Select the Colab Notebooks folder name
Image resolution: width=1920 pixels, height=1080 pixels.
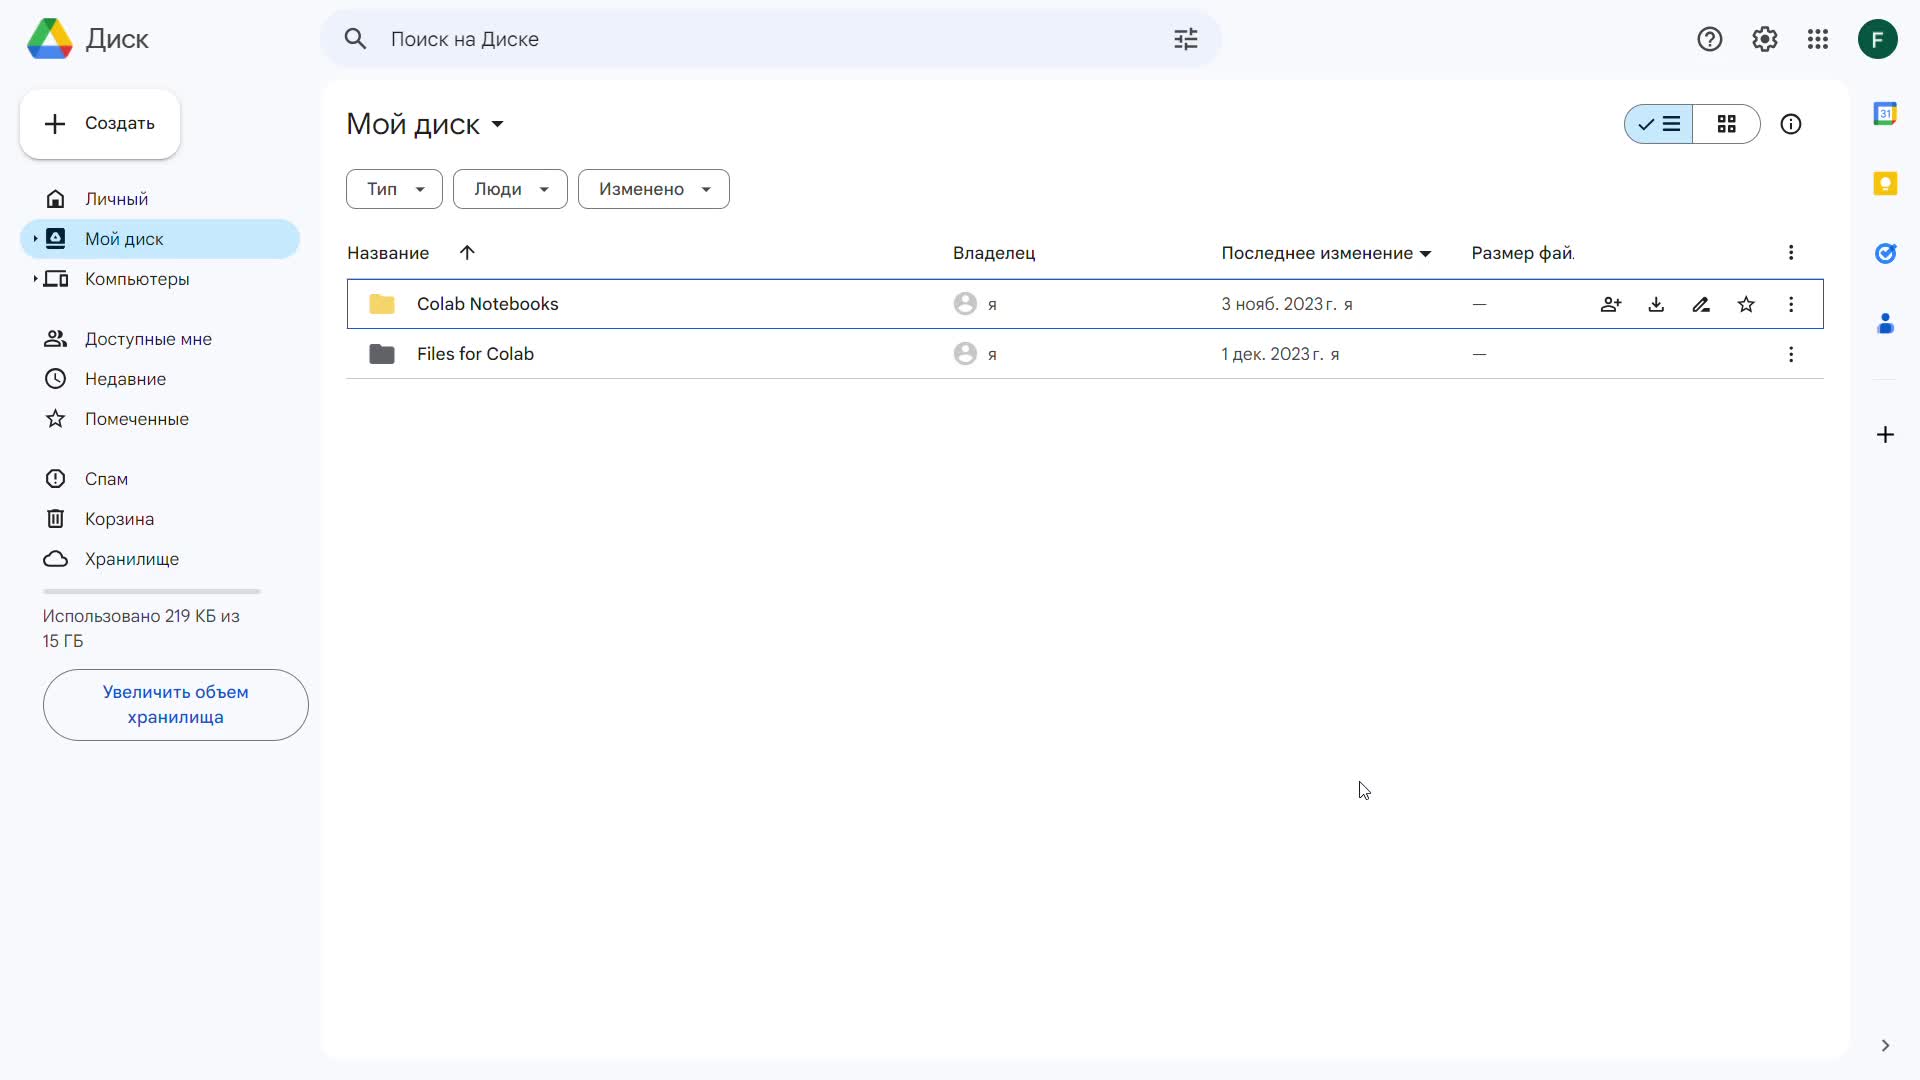(488, 304)
